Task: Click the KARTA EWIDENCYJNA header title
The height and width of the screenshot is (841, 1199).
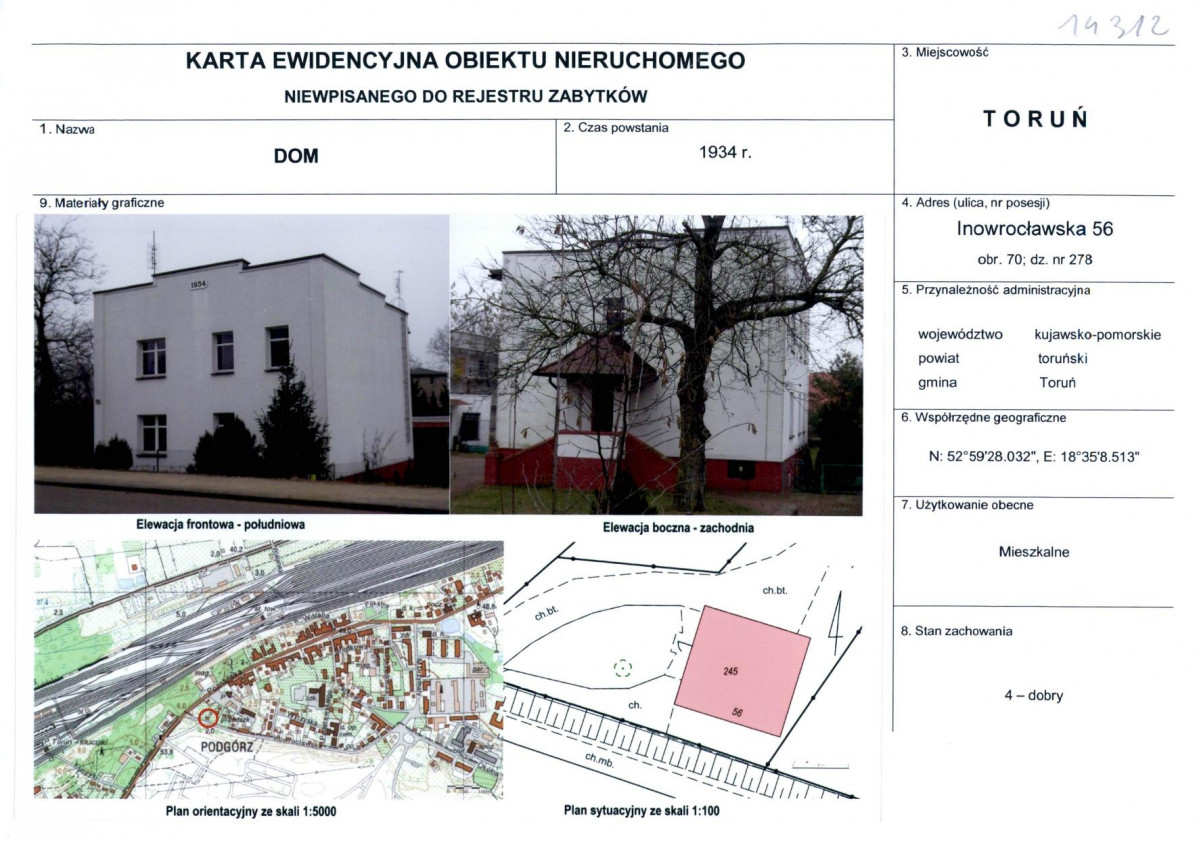Action: click(x=464, y=62)
